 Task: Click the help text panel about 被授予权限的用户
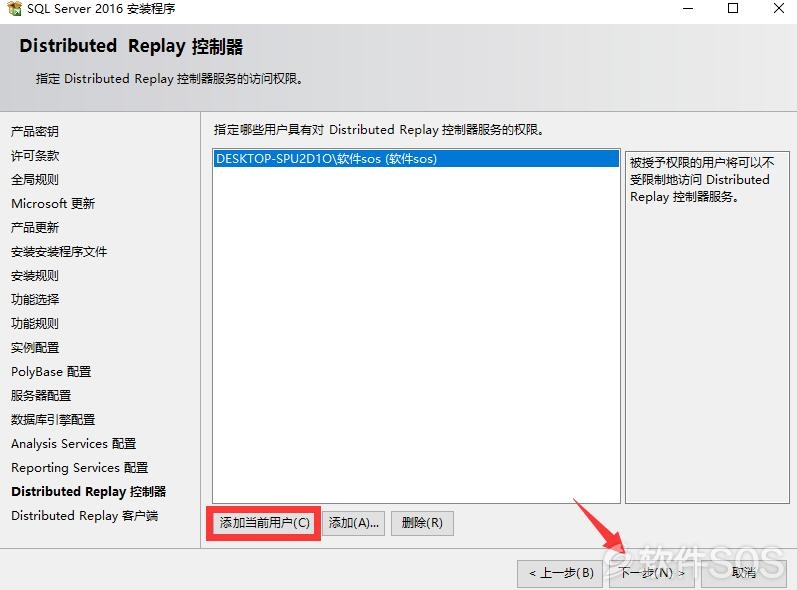point(707,327)
